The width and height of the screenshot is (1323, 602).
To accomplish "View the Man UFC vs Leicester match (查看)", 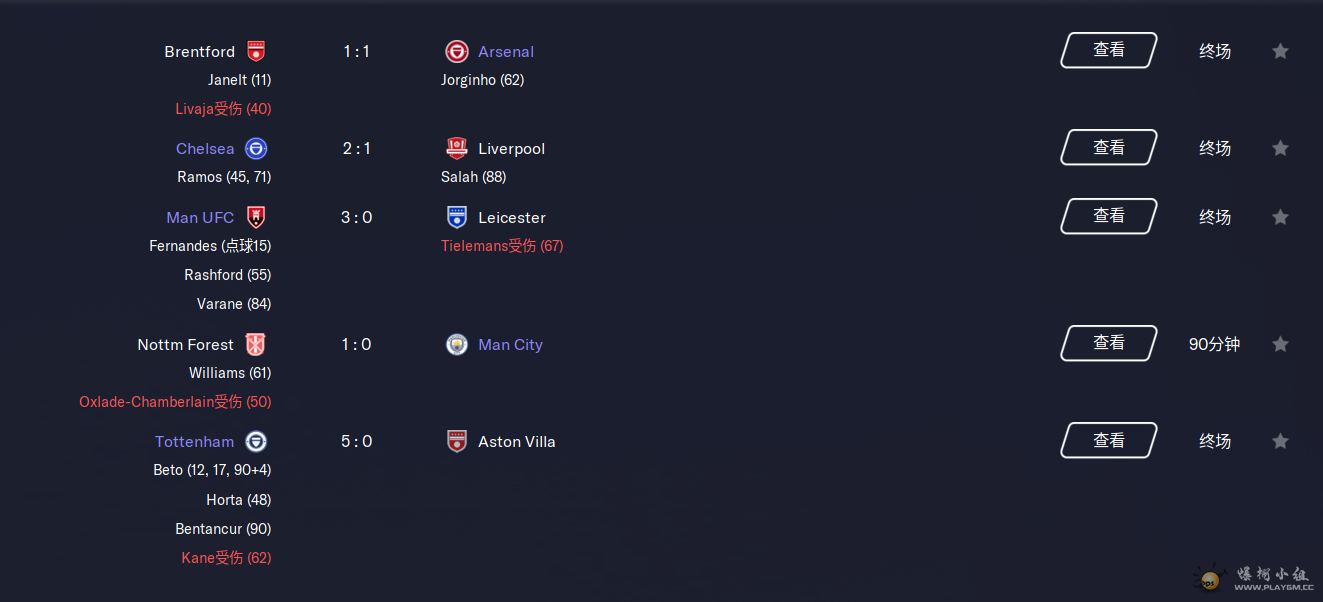I will [1109, 216].
